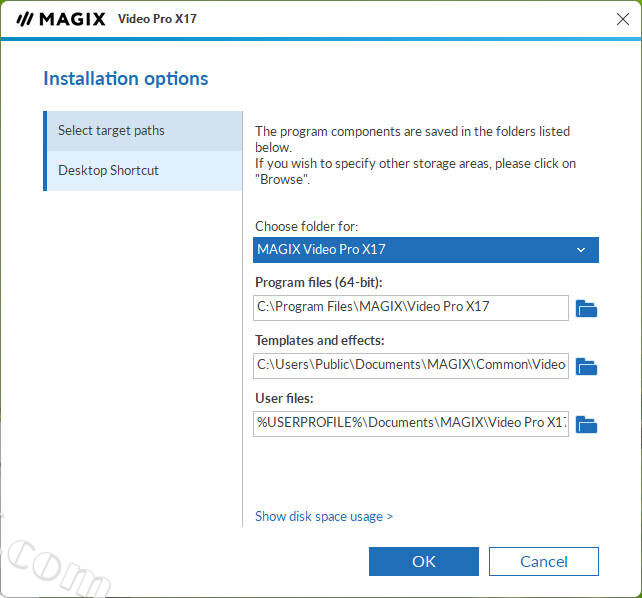Browse folder for Program files path
642x598 pixels.
tap(586, 308)
